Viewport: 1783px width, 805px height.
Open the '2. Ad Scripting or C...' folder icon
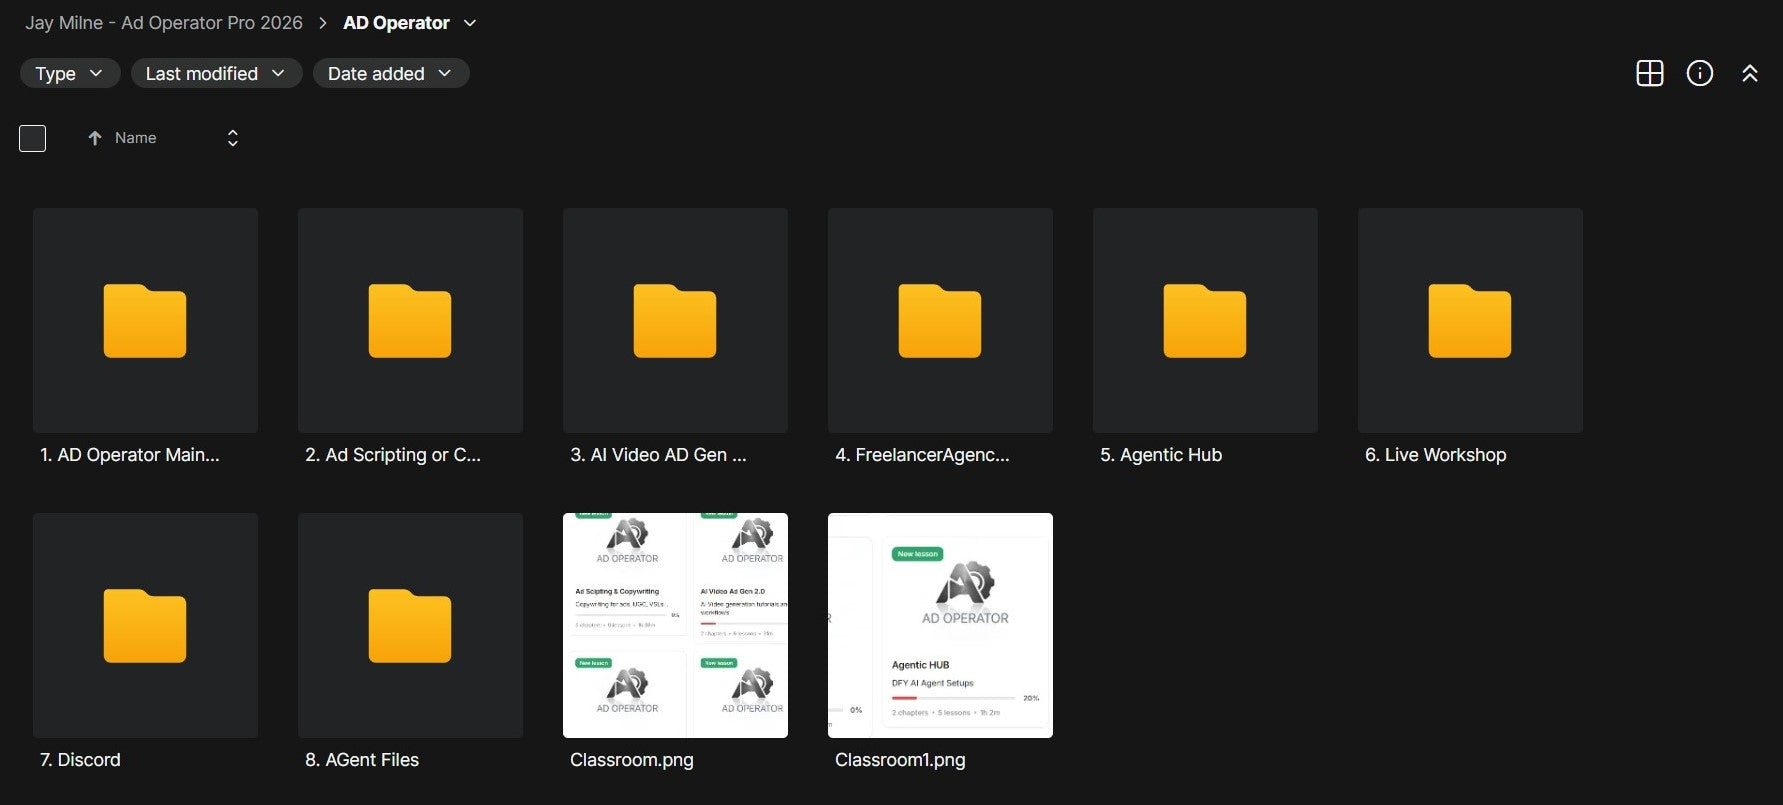[410, 321]
